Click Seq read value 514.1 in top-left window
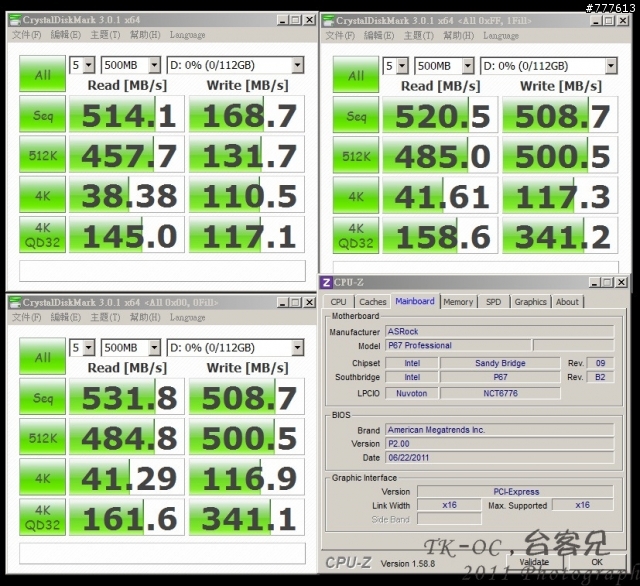The image size is (640, 586). point(127,114)
